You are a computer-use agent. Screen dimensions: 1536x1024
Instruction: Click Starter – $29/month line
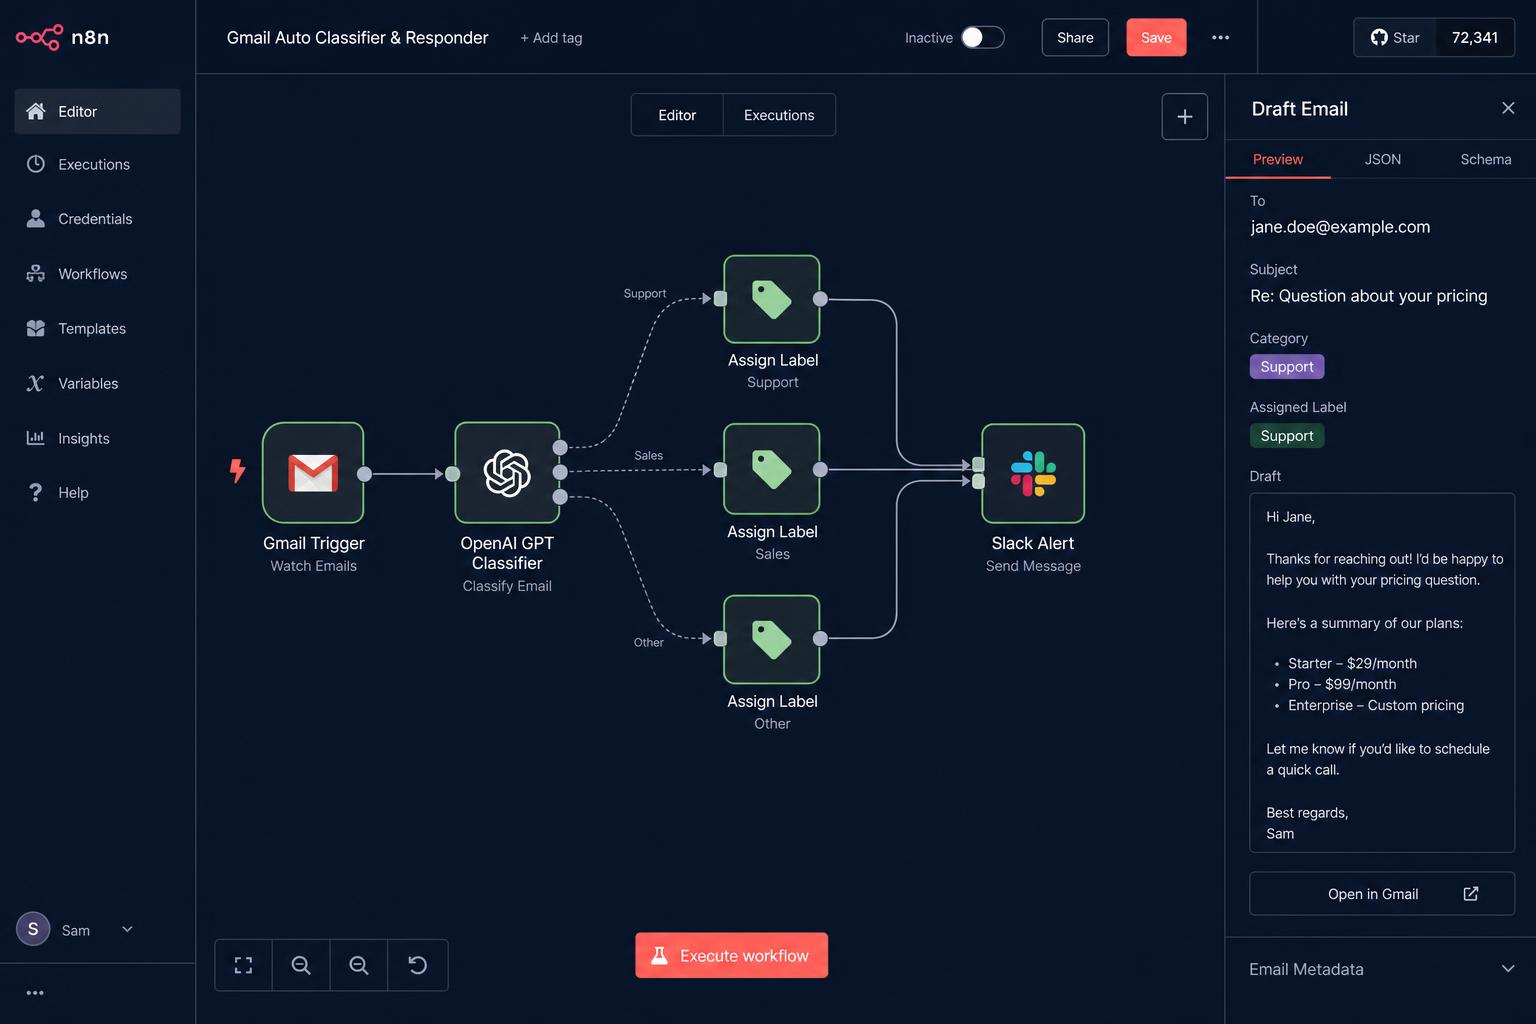[1352, 663]
